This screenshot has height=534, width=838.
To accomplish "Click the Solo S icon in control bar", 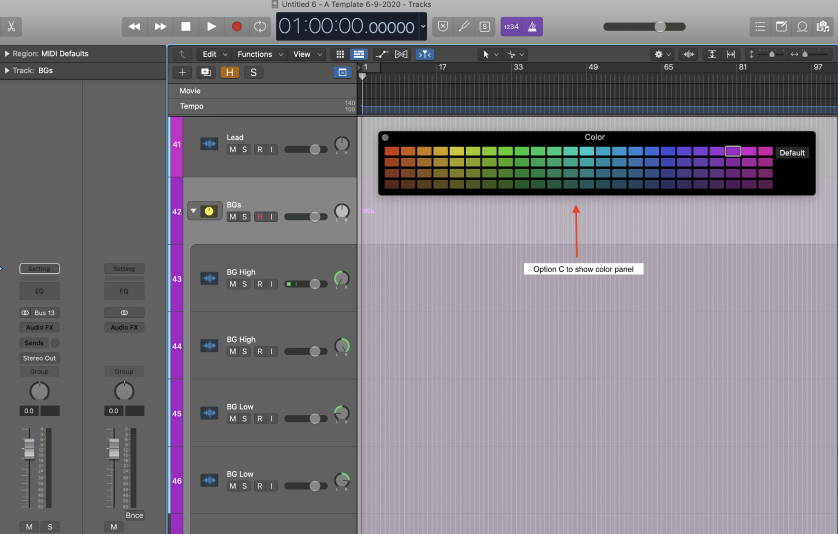I will 485,26.
